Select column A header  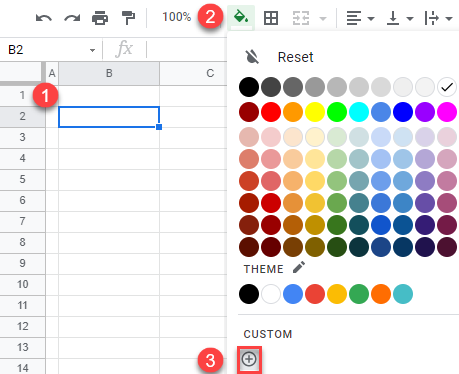pos(52,73)
